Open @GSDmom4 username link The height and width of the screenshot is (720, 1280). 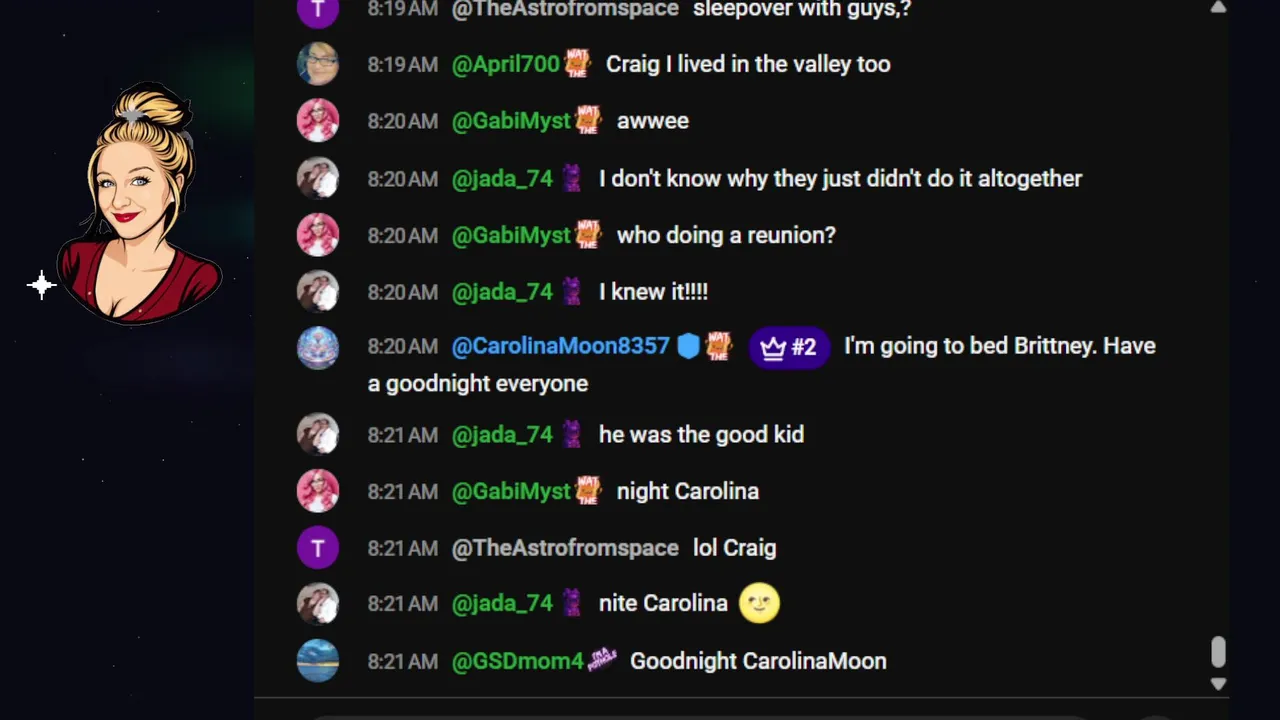517,661
